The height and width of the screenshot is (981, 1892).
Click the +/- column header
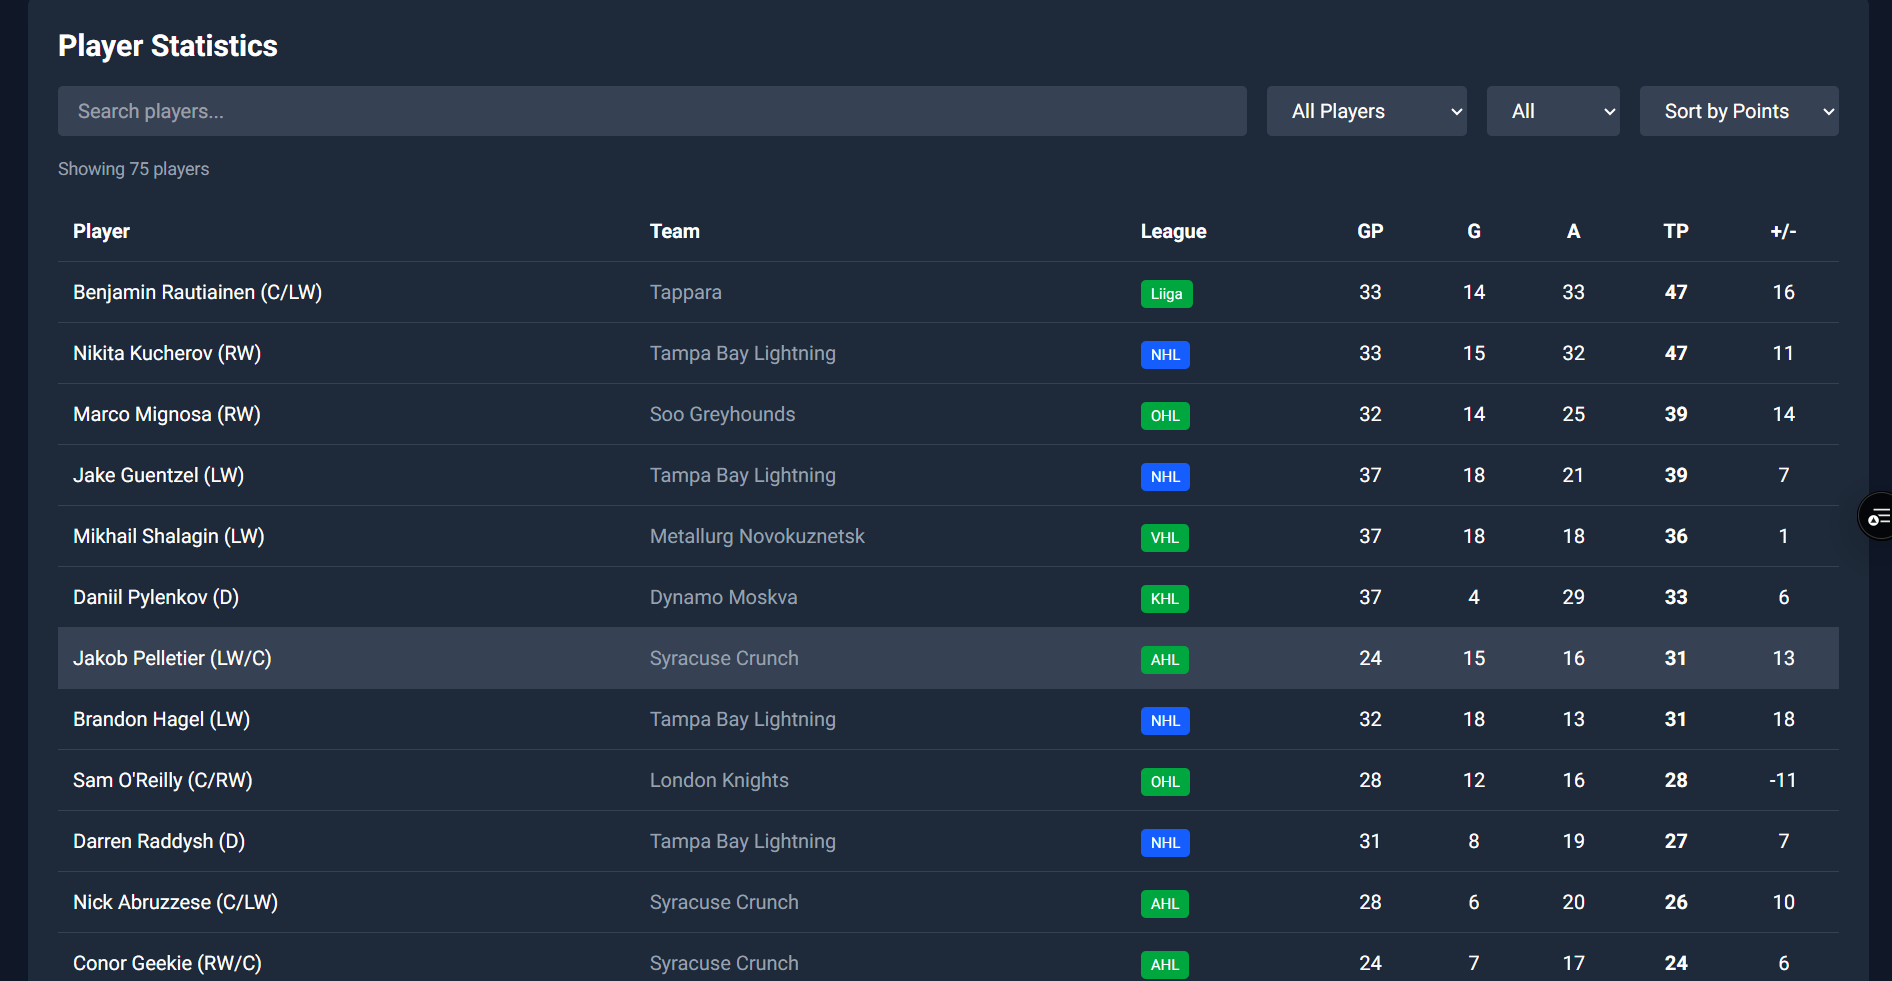[1783, 231]
